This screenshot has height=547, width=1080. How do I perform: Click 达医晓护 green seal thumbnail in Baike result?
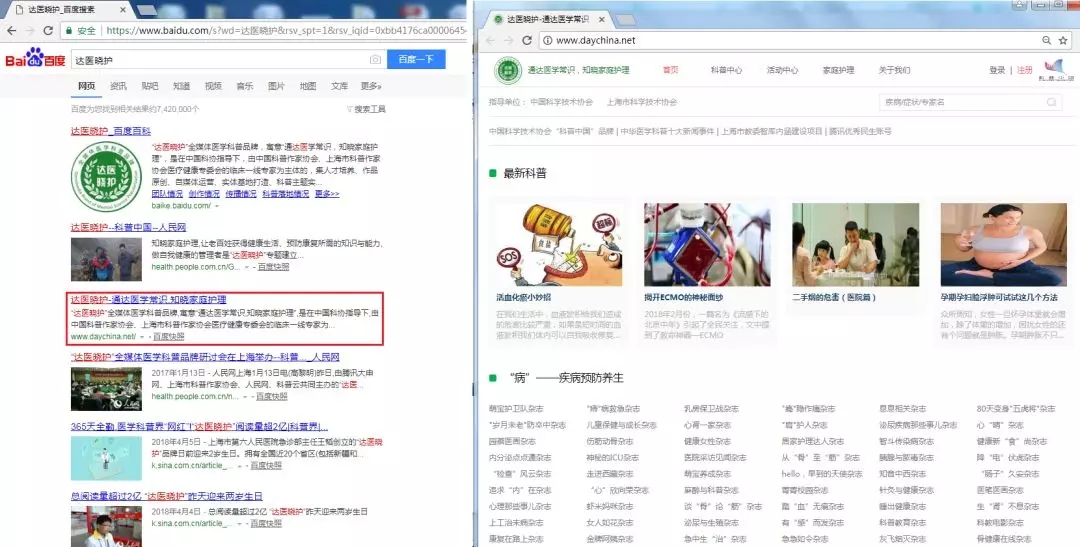point(106,176)
